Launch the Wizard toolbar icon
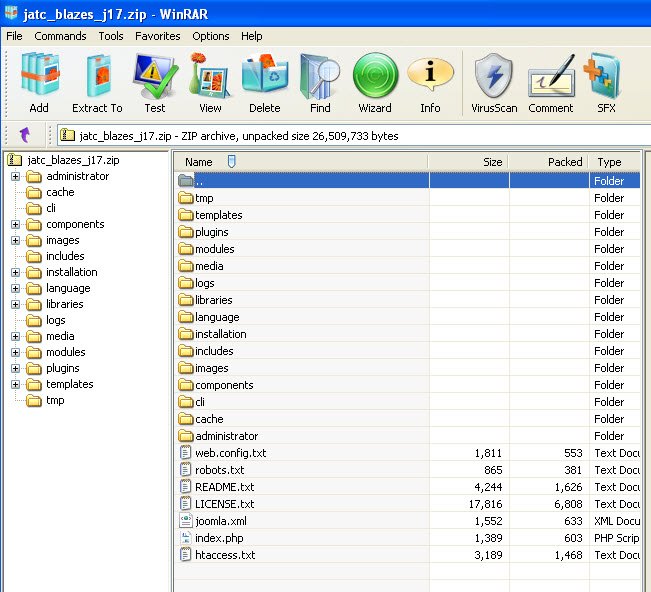Image resolution: width=651 pixels, height=592 pixels. point(375,83)
